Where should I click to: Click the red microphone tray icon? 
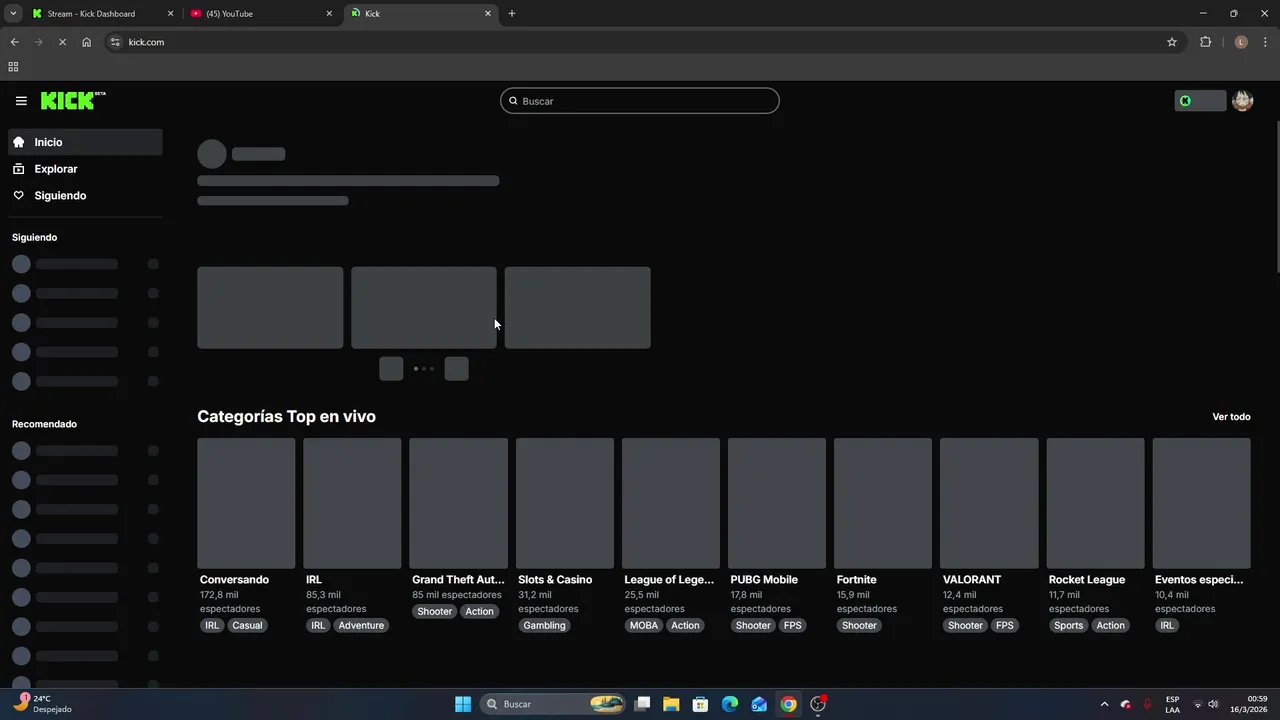[x=1147, y=704]
